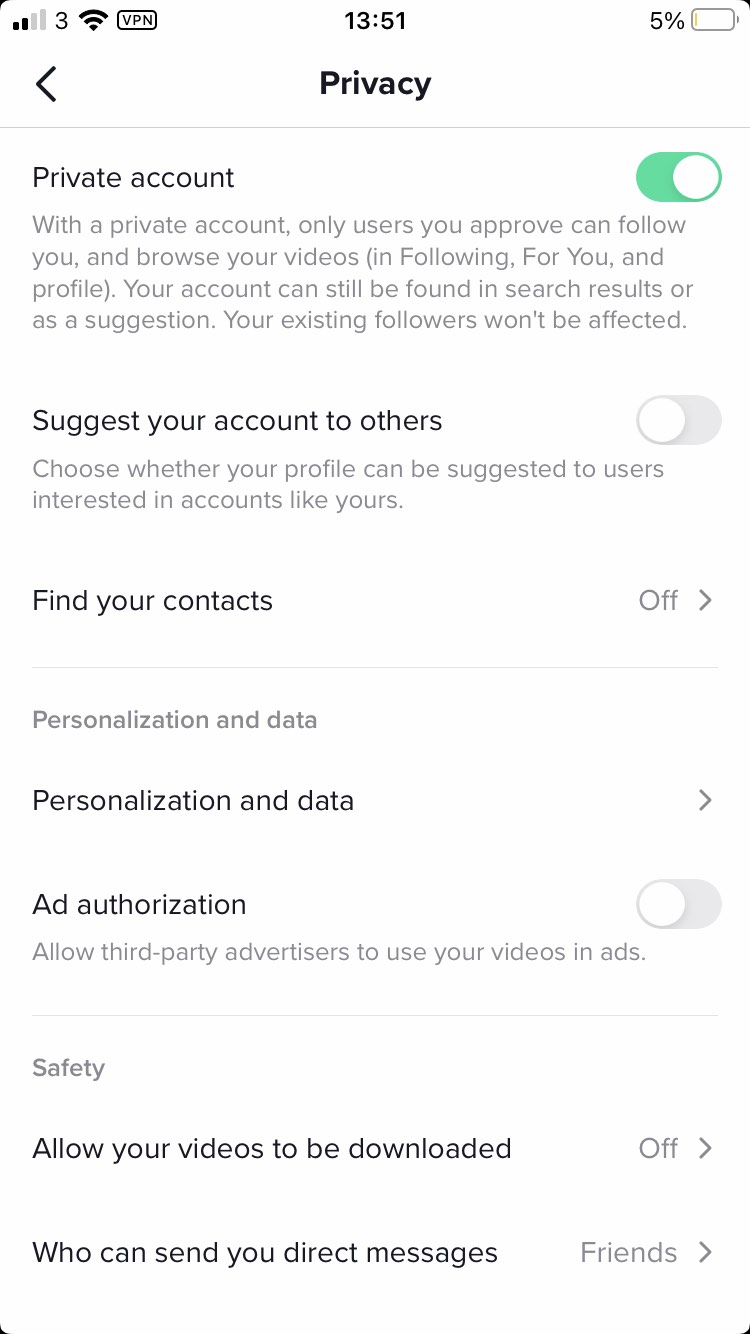
Task: Select Allow your videos to be downloaded
Action: pyautogui.click(x=272, y=1148)
